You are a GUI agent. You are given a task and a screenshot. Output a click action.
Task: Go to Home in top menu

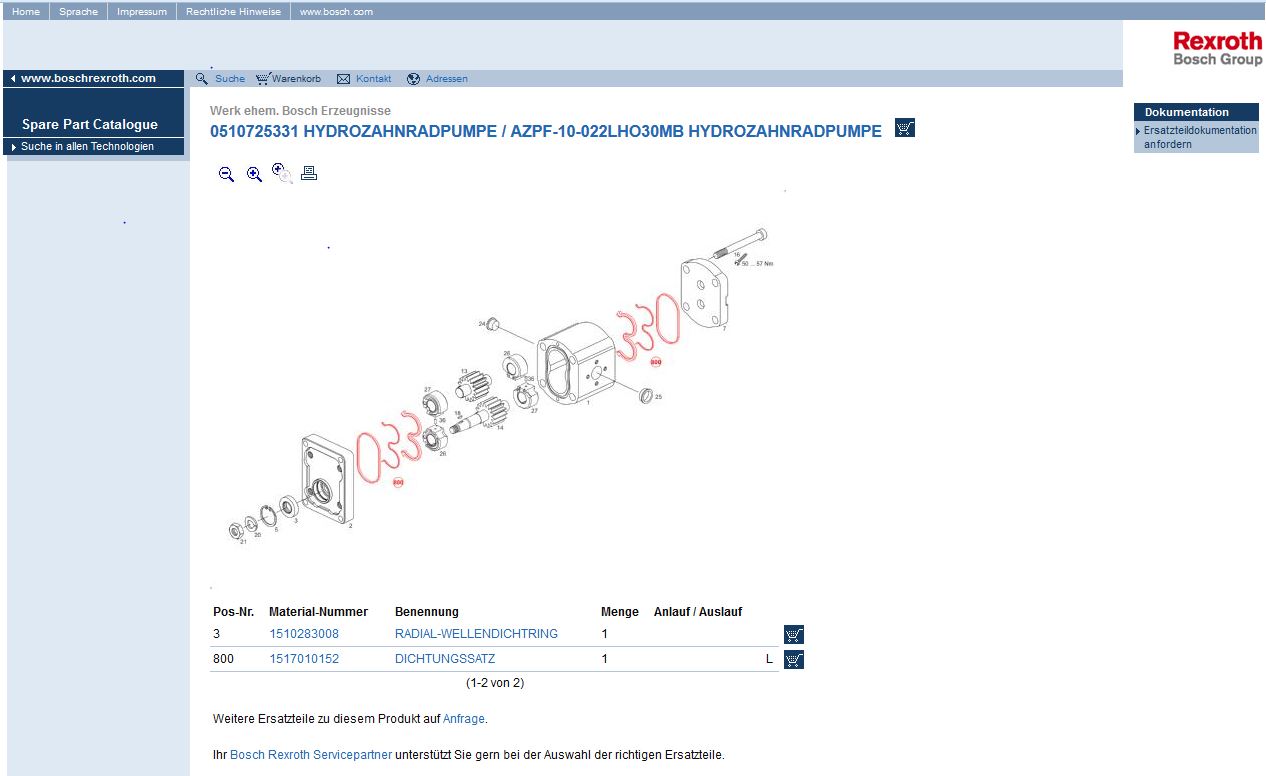coord(26,12)
